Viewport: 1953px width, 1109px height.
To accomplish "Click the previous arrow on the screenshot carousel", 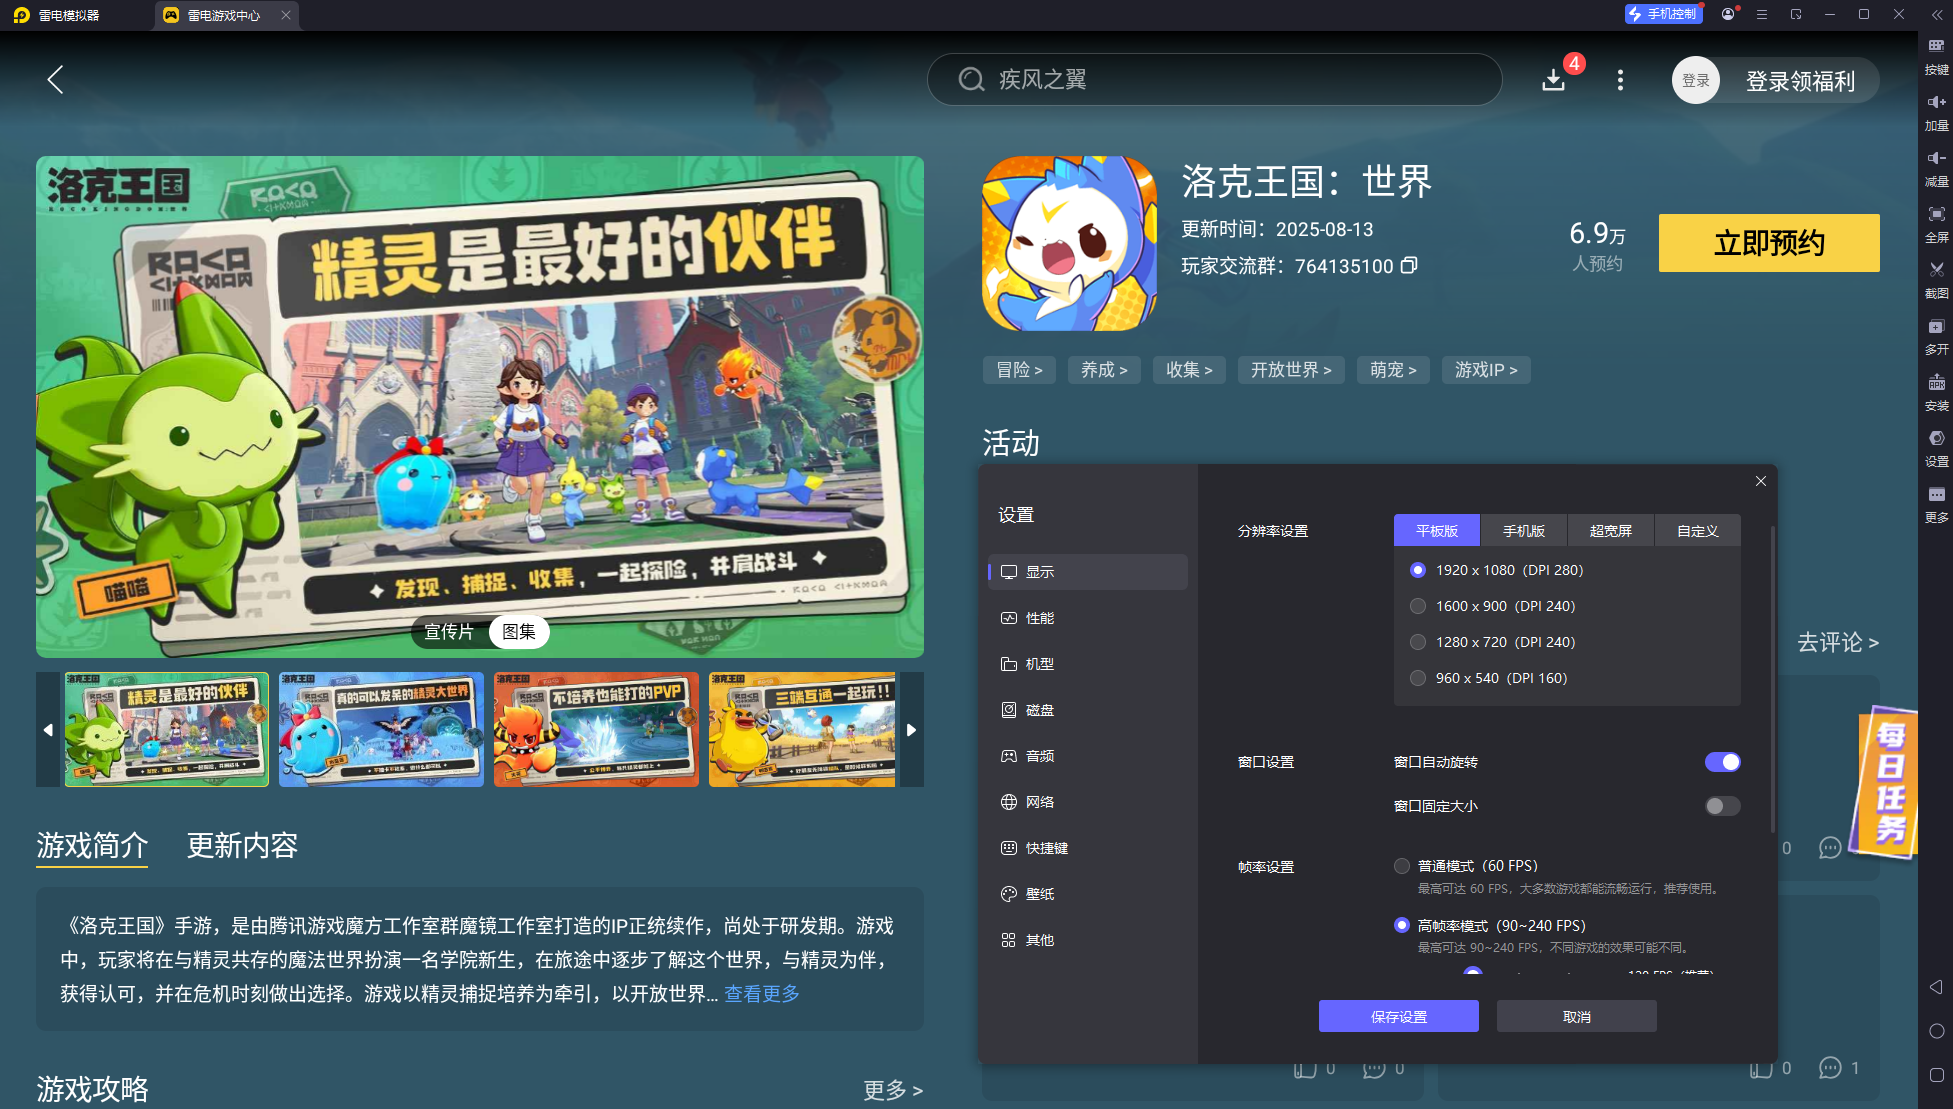I will 48,730.
